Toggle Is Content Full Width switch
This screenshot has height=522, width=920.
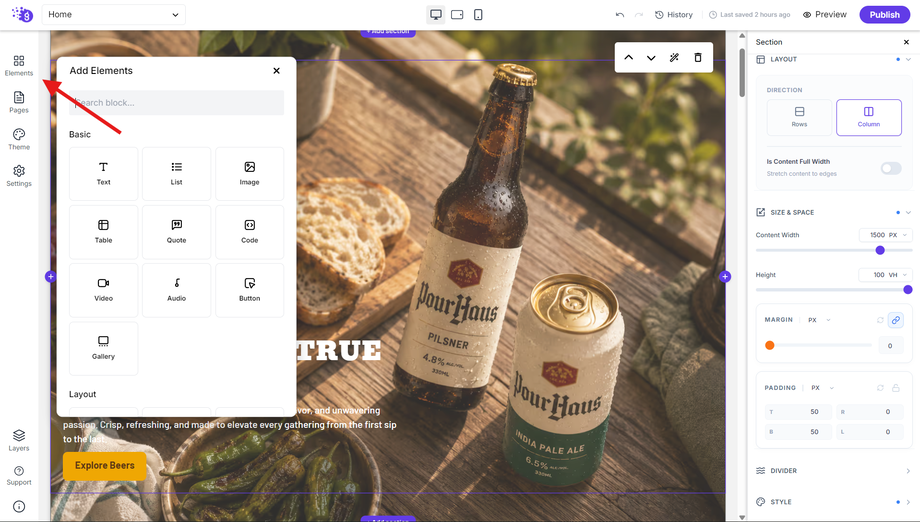click(891, 168)
